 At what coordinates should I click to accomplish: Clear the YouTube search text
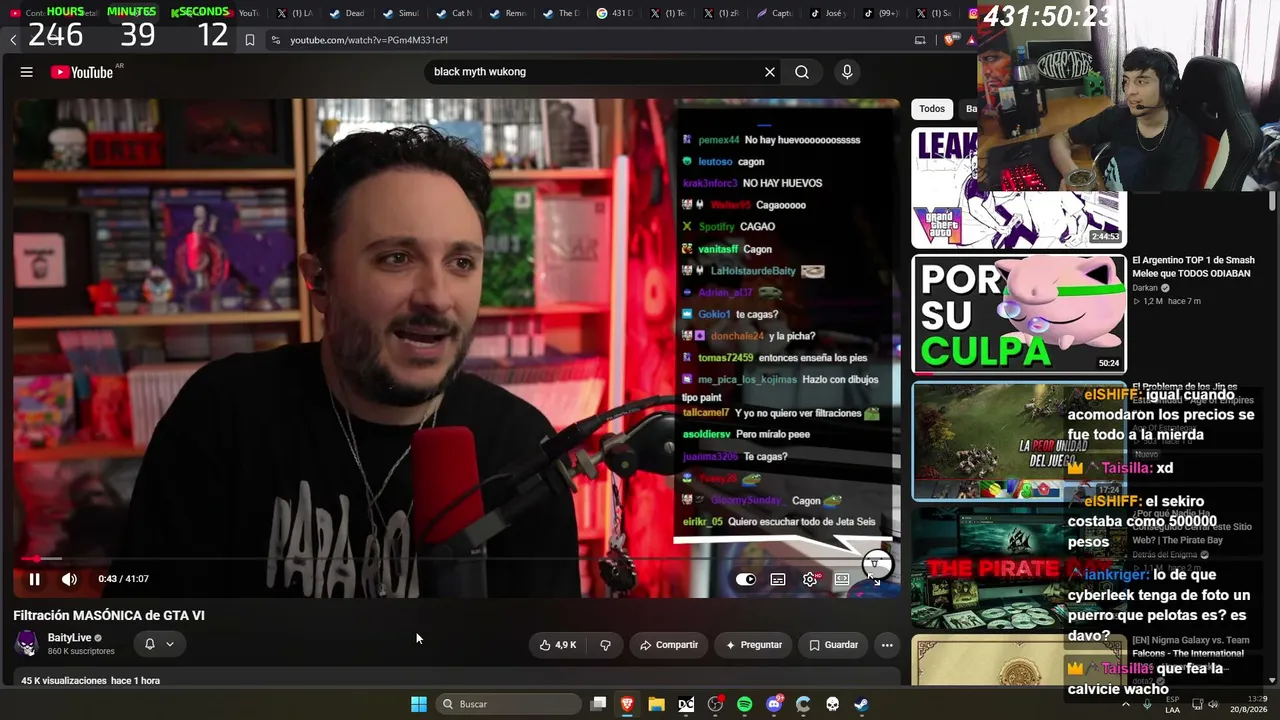pos(770,72)
